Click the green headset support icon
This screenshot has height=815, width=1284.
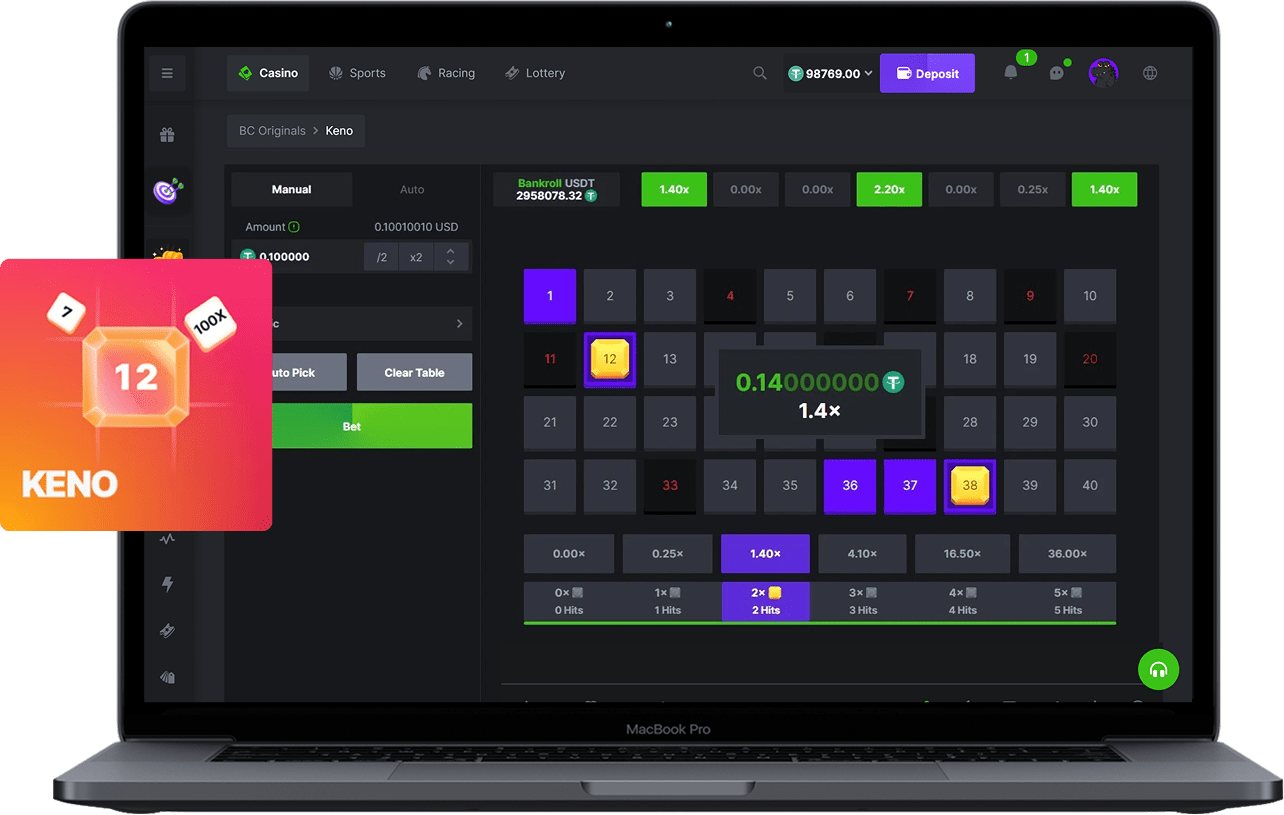click(1158, 669)
